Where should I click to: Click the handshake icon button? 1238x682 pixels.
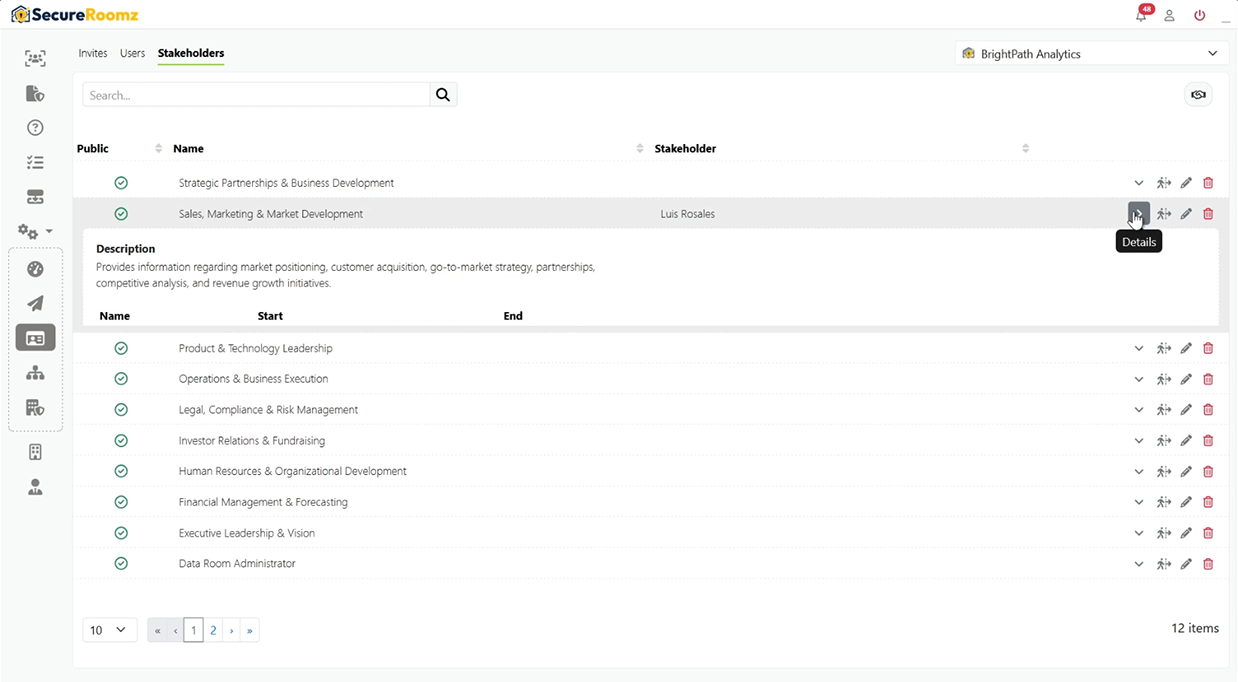(x=1198, y=95)
